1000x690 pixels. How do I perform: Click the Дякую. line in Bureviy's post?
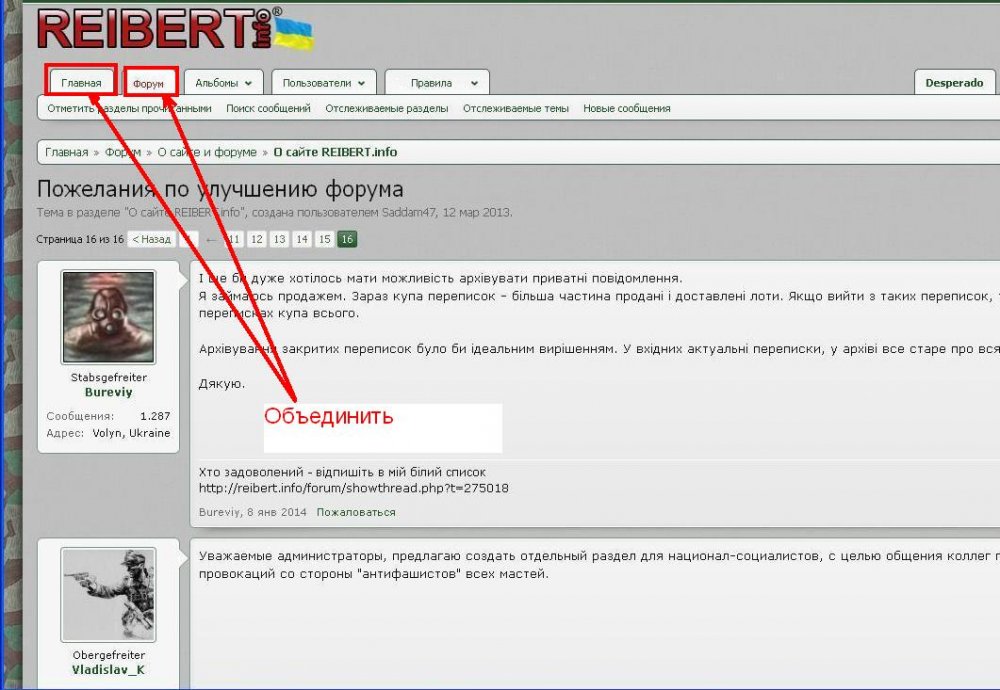(x=222, y=384)
